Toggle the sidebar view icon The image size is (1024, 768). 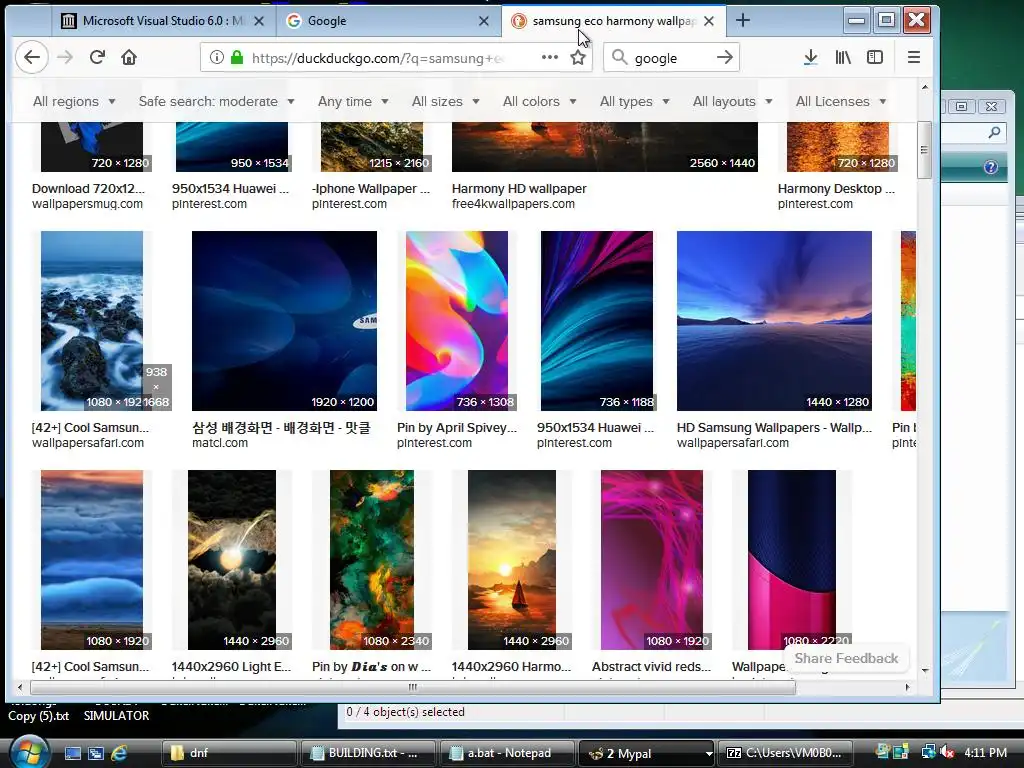pos(875,57)
